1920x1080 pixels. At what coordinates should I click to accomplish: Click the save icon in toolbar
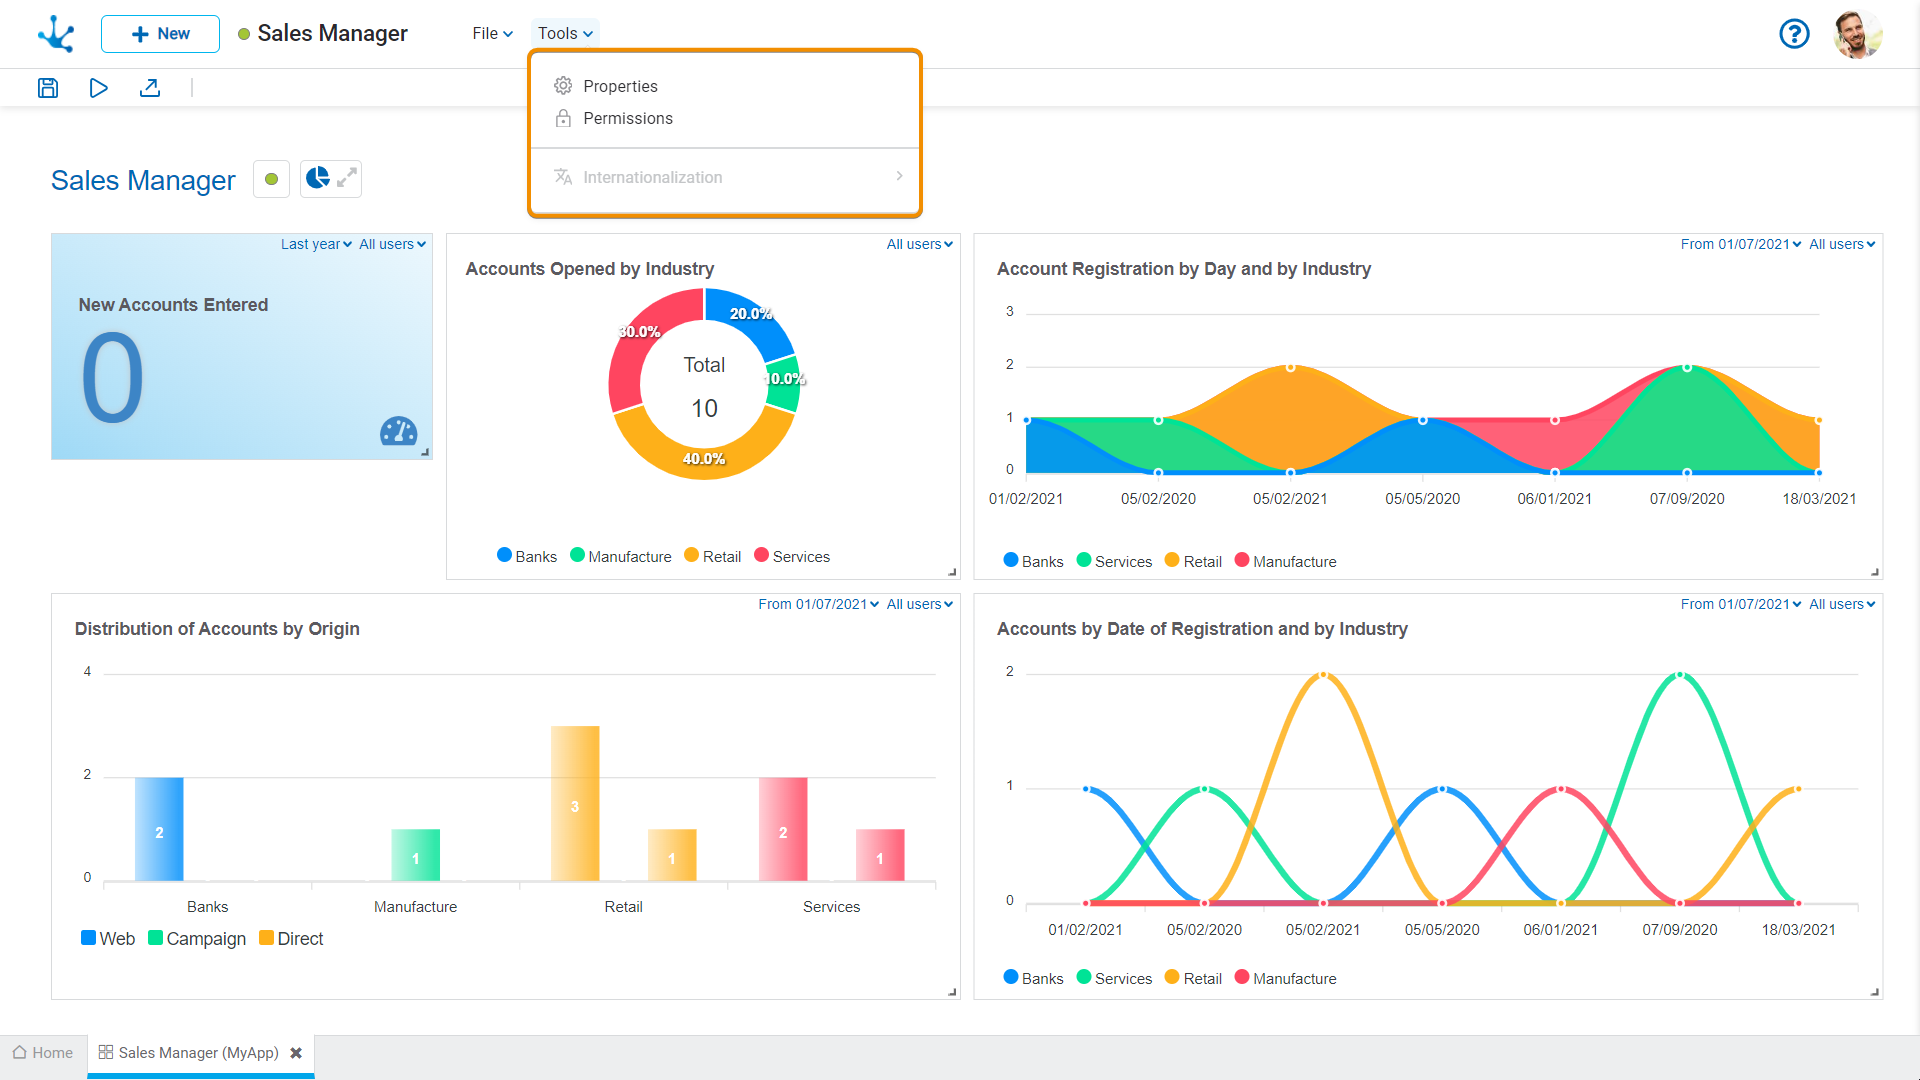pyautogui.click(x=48, y=88)
